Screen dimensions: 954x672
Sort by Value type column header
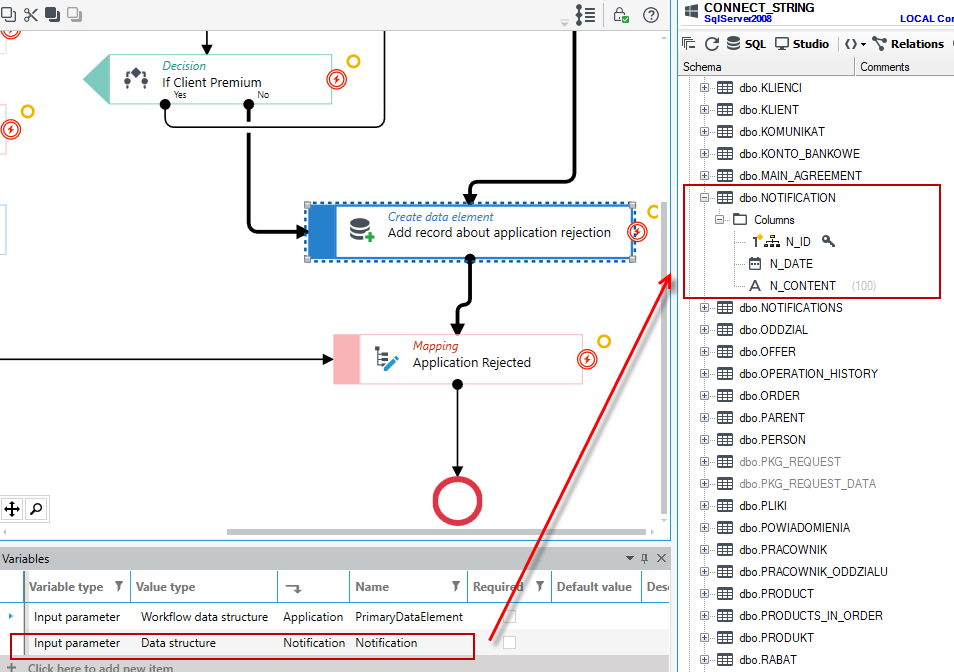(x=204, y=587)
